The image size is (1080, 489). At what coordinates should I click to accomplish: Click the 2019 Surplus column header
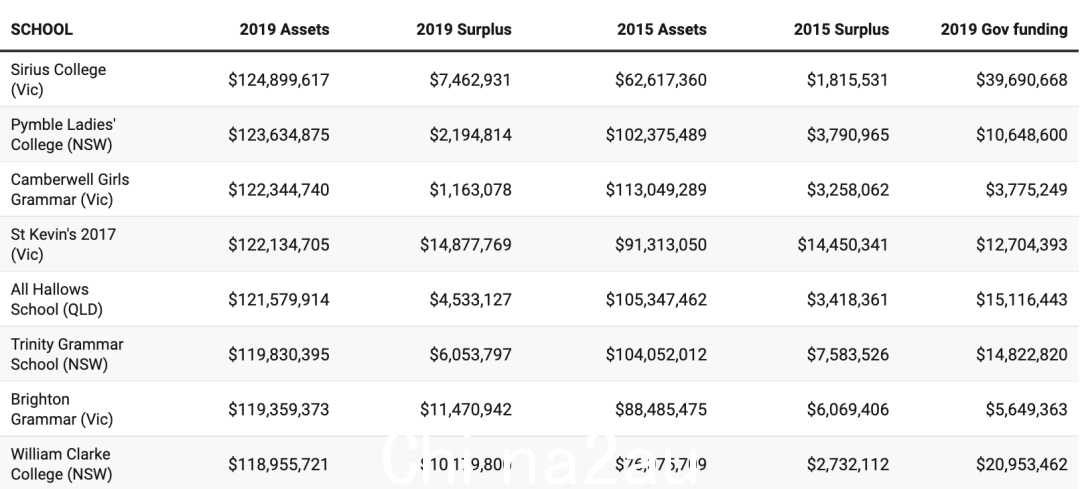[x=464, y=30]
